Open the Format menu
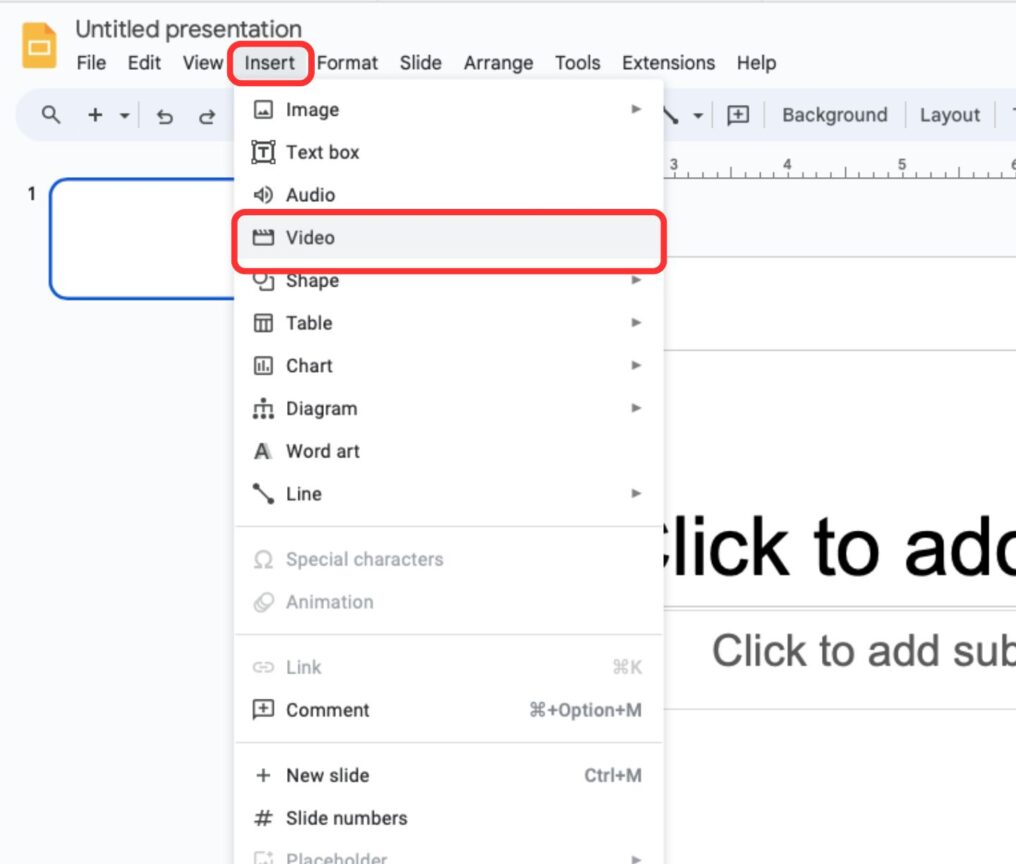 (x=347, y=63)
